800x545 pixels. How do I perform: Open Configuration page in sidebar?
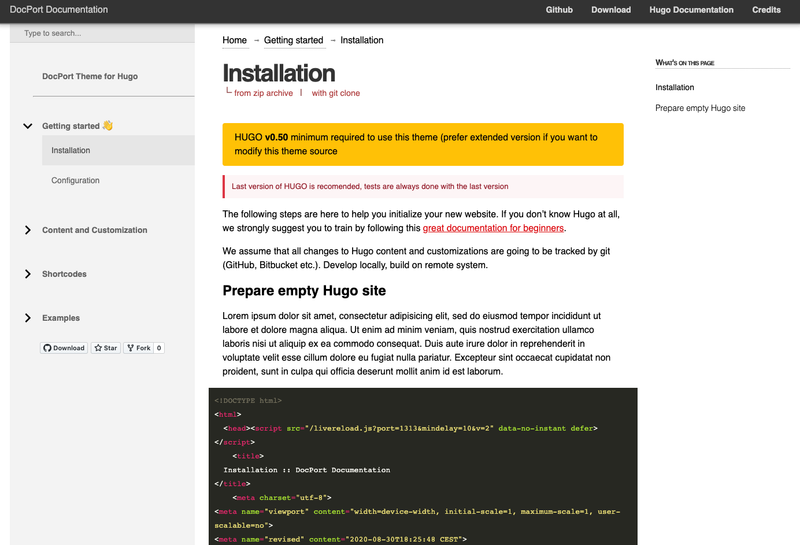[x=75, y=181]
